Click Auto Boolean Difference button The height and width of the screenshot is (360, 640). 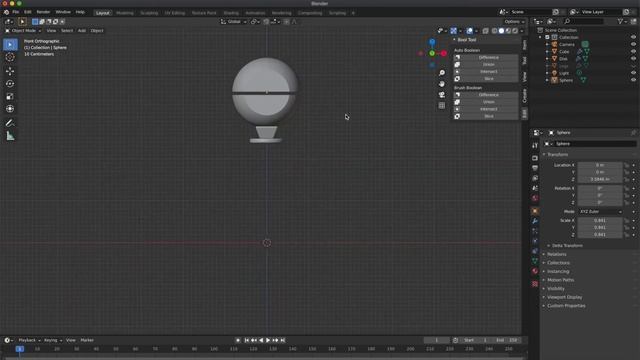(x=485, y=58)
